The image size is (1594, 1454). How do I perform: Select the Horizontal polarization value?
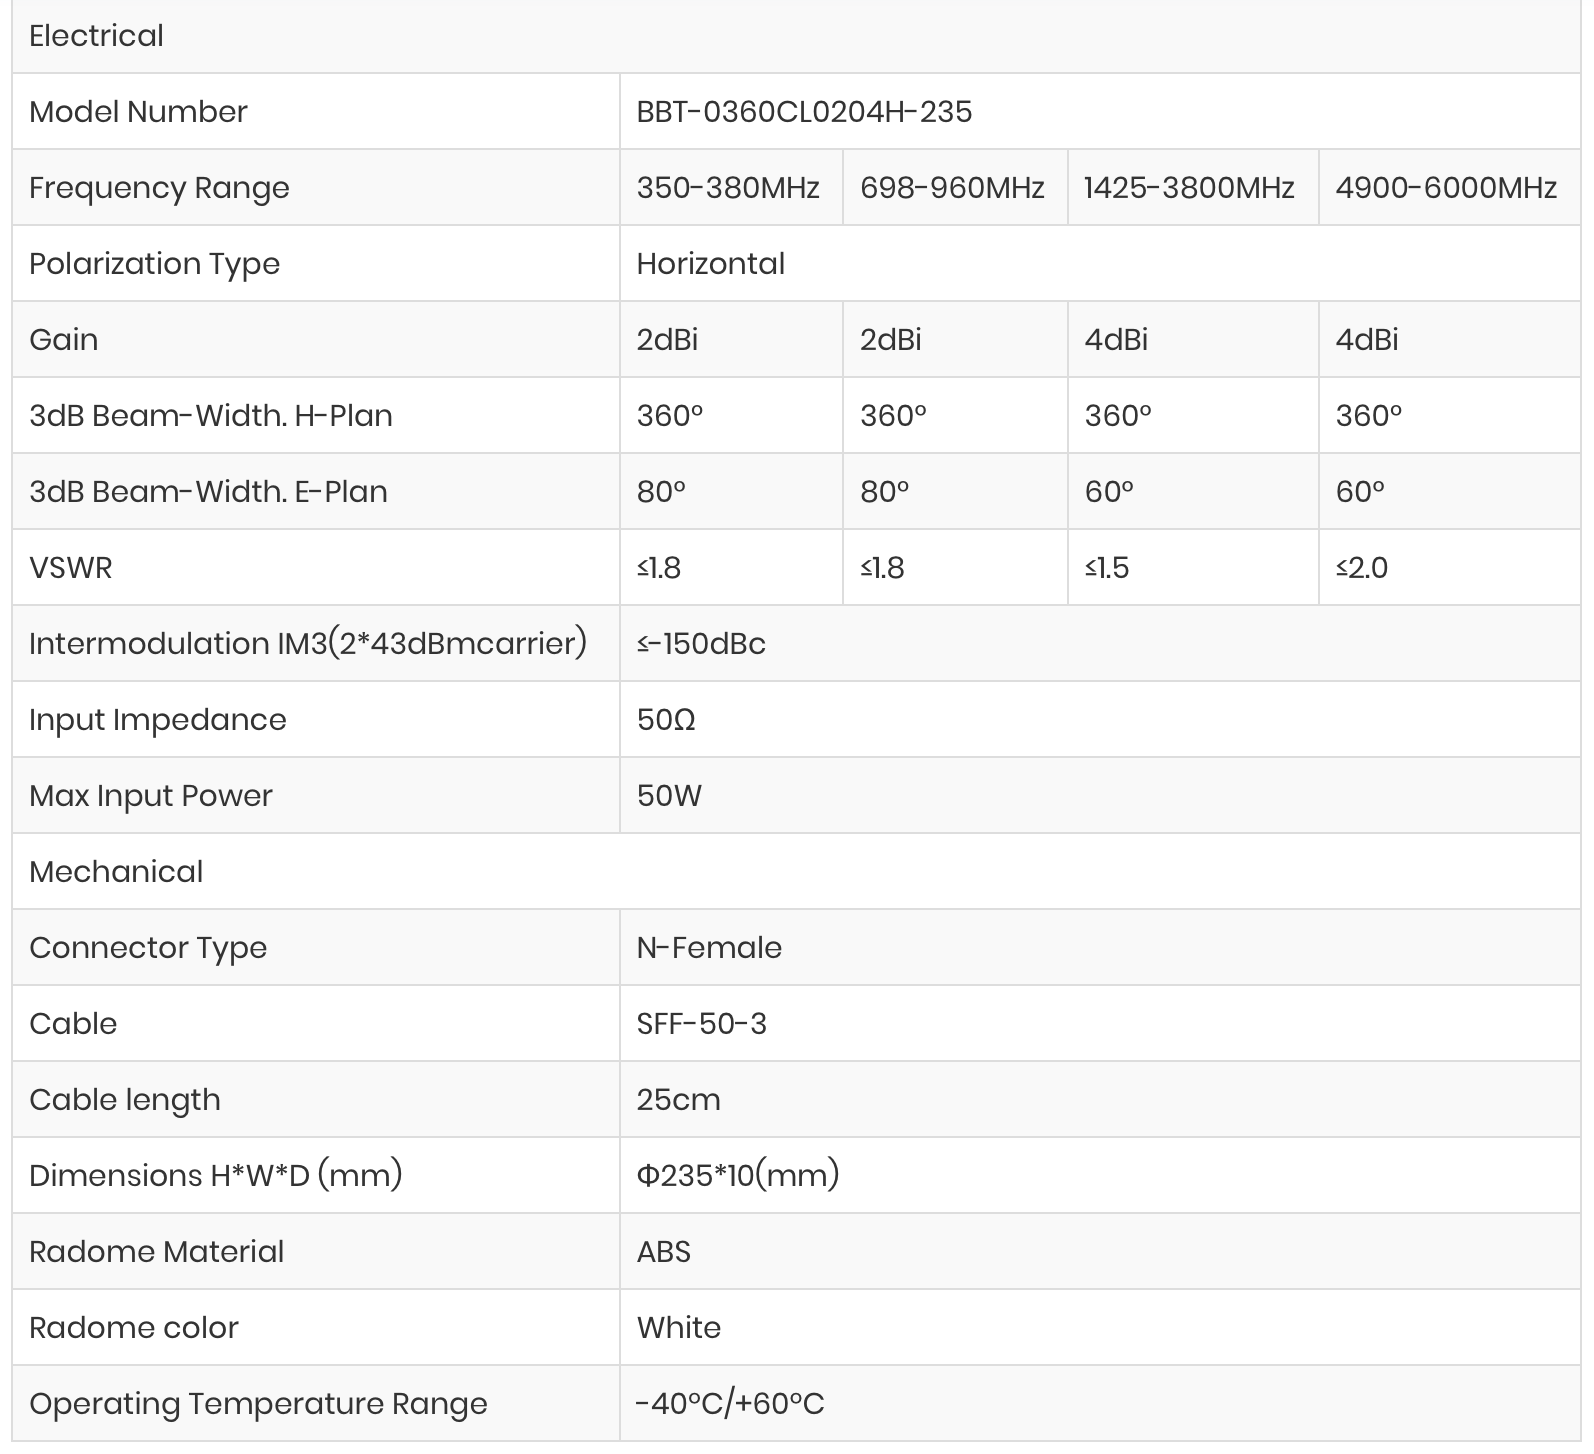(x=711, y=263)
